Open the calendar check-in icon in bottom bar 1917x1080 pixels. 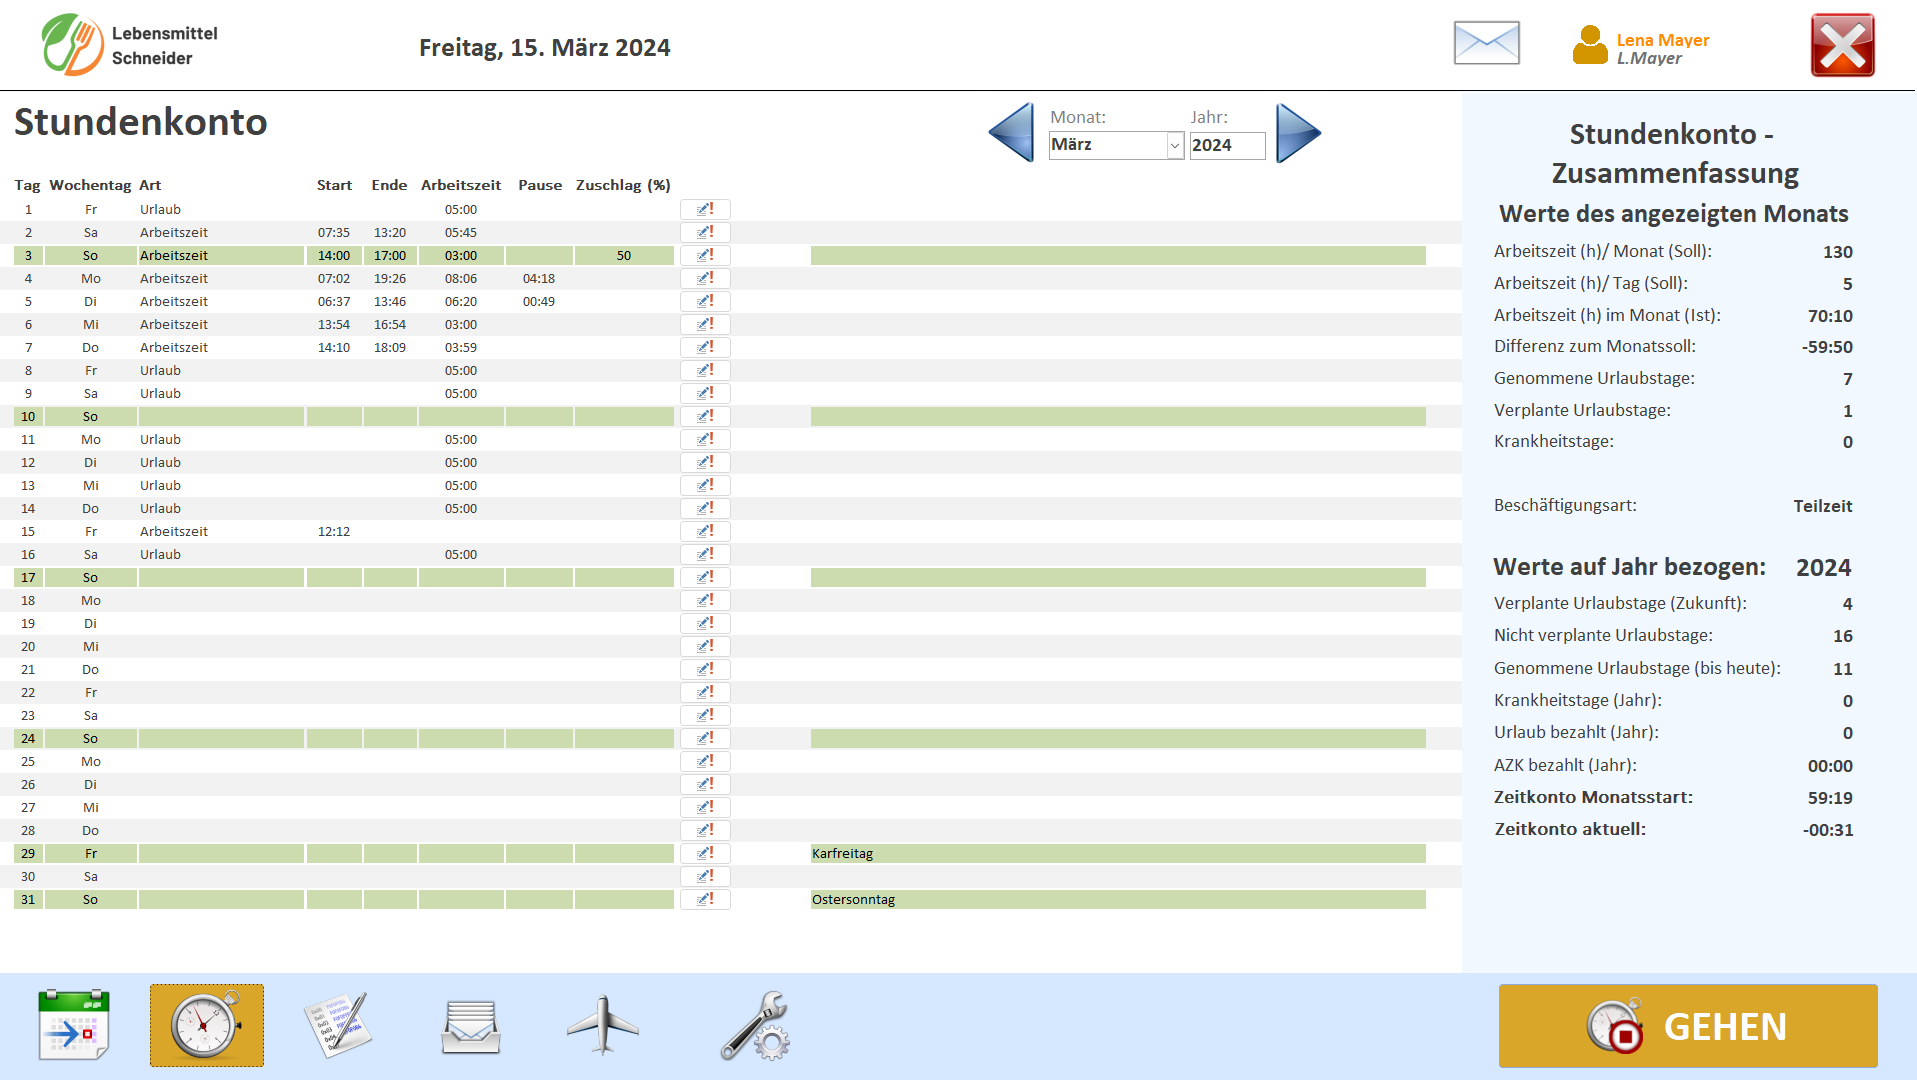(73, 1025)
